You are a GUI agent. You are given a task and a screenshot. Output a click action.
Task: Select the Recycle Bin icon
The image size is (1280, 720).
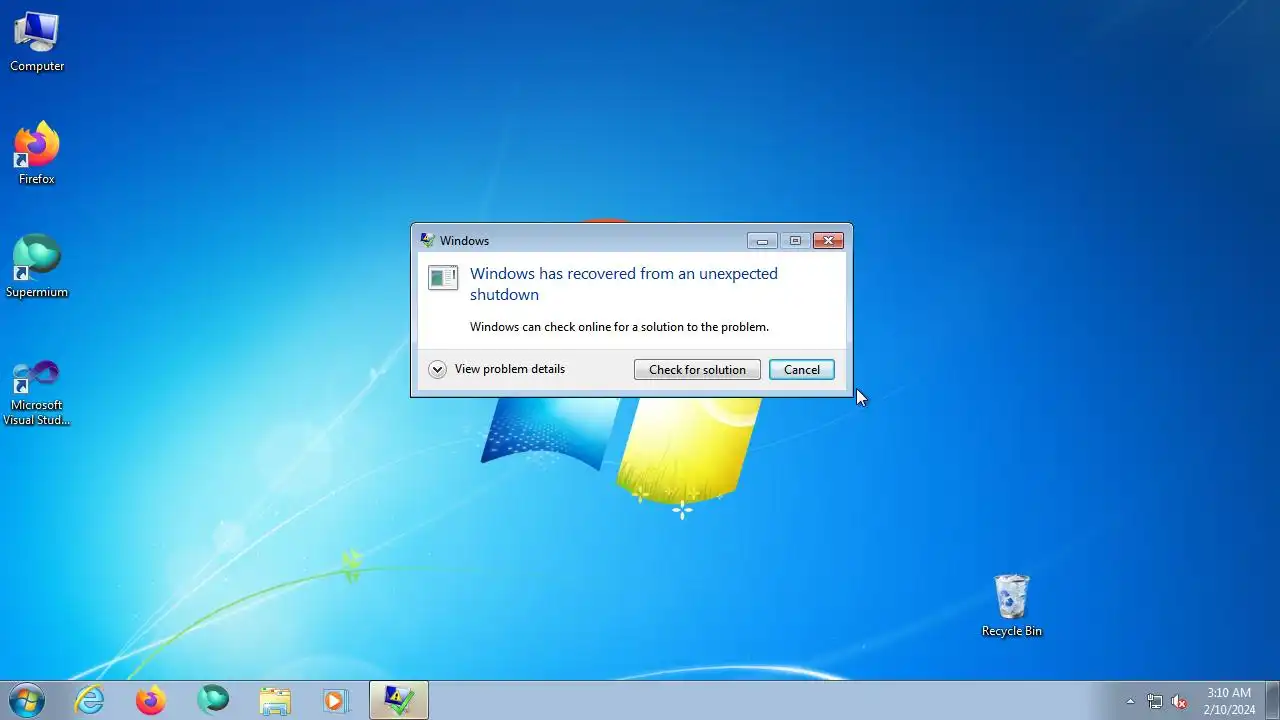click(1011, 606)
